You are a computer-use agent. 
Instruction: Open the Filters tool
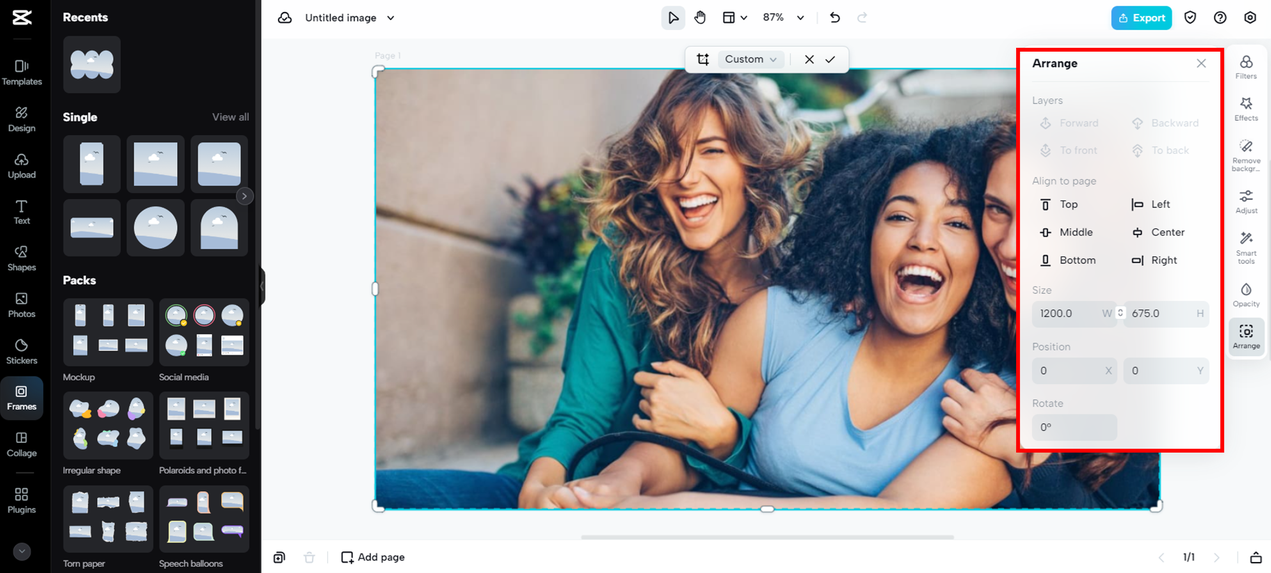1246,67
